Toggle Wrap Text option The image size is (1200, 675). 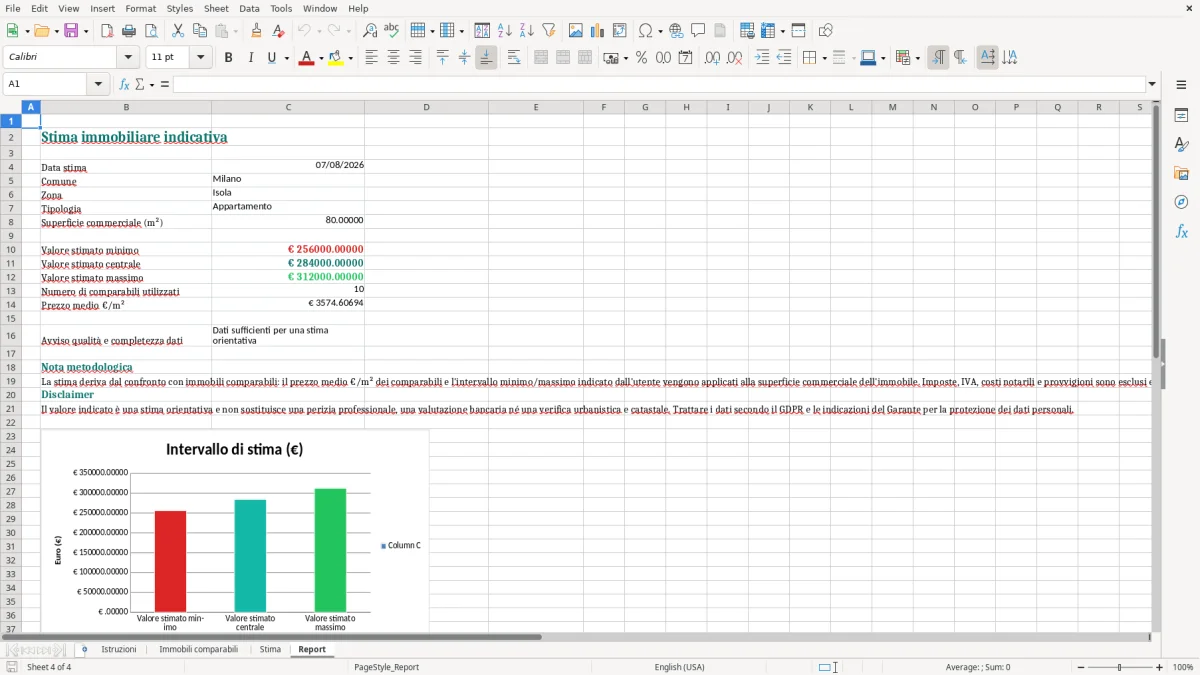[x=514, y=58]
